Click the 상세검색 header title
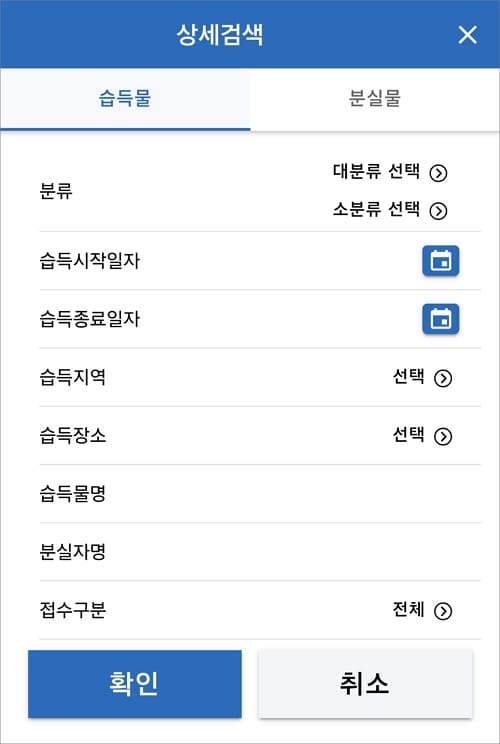This screenshot has width=500, height=744. click(220, 35)
